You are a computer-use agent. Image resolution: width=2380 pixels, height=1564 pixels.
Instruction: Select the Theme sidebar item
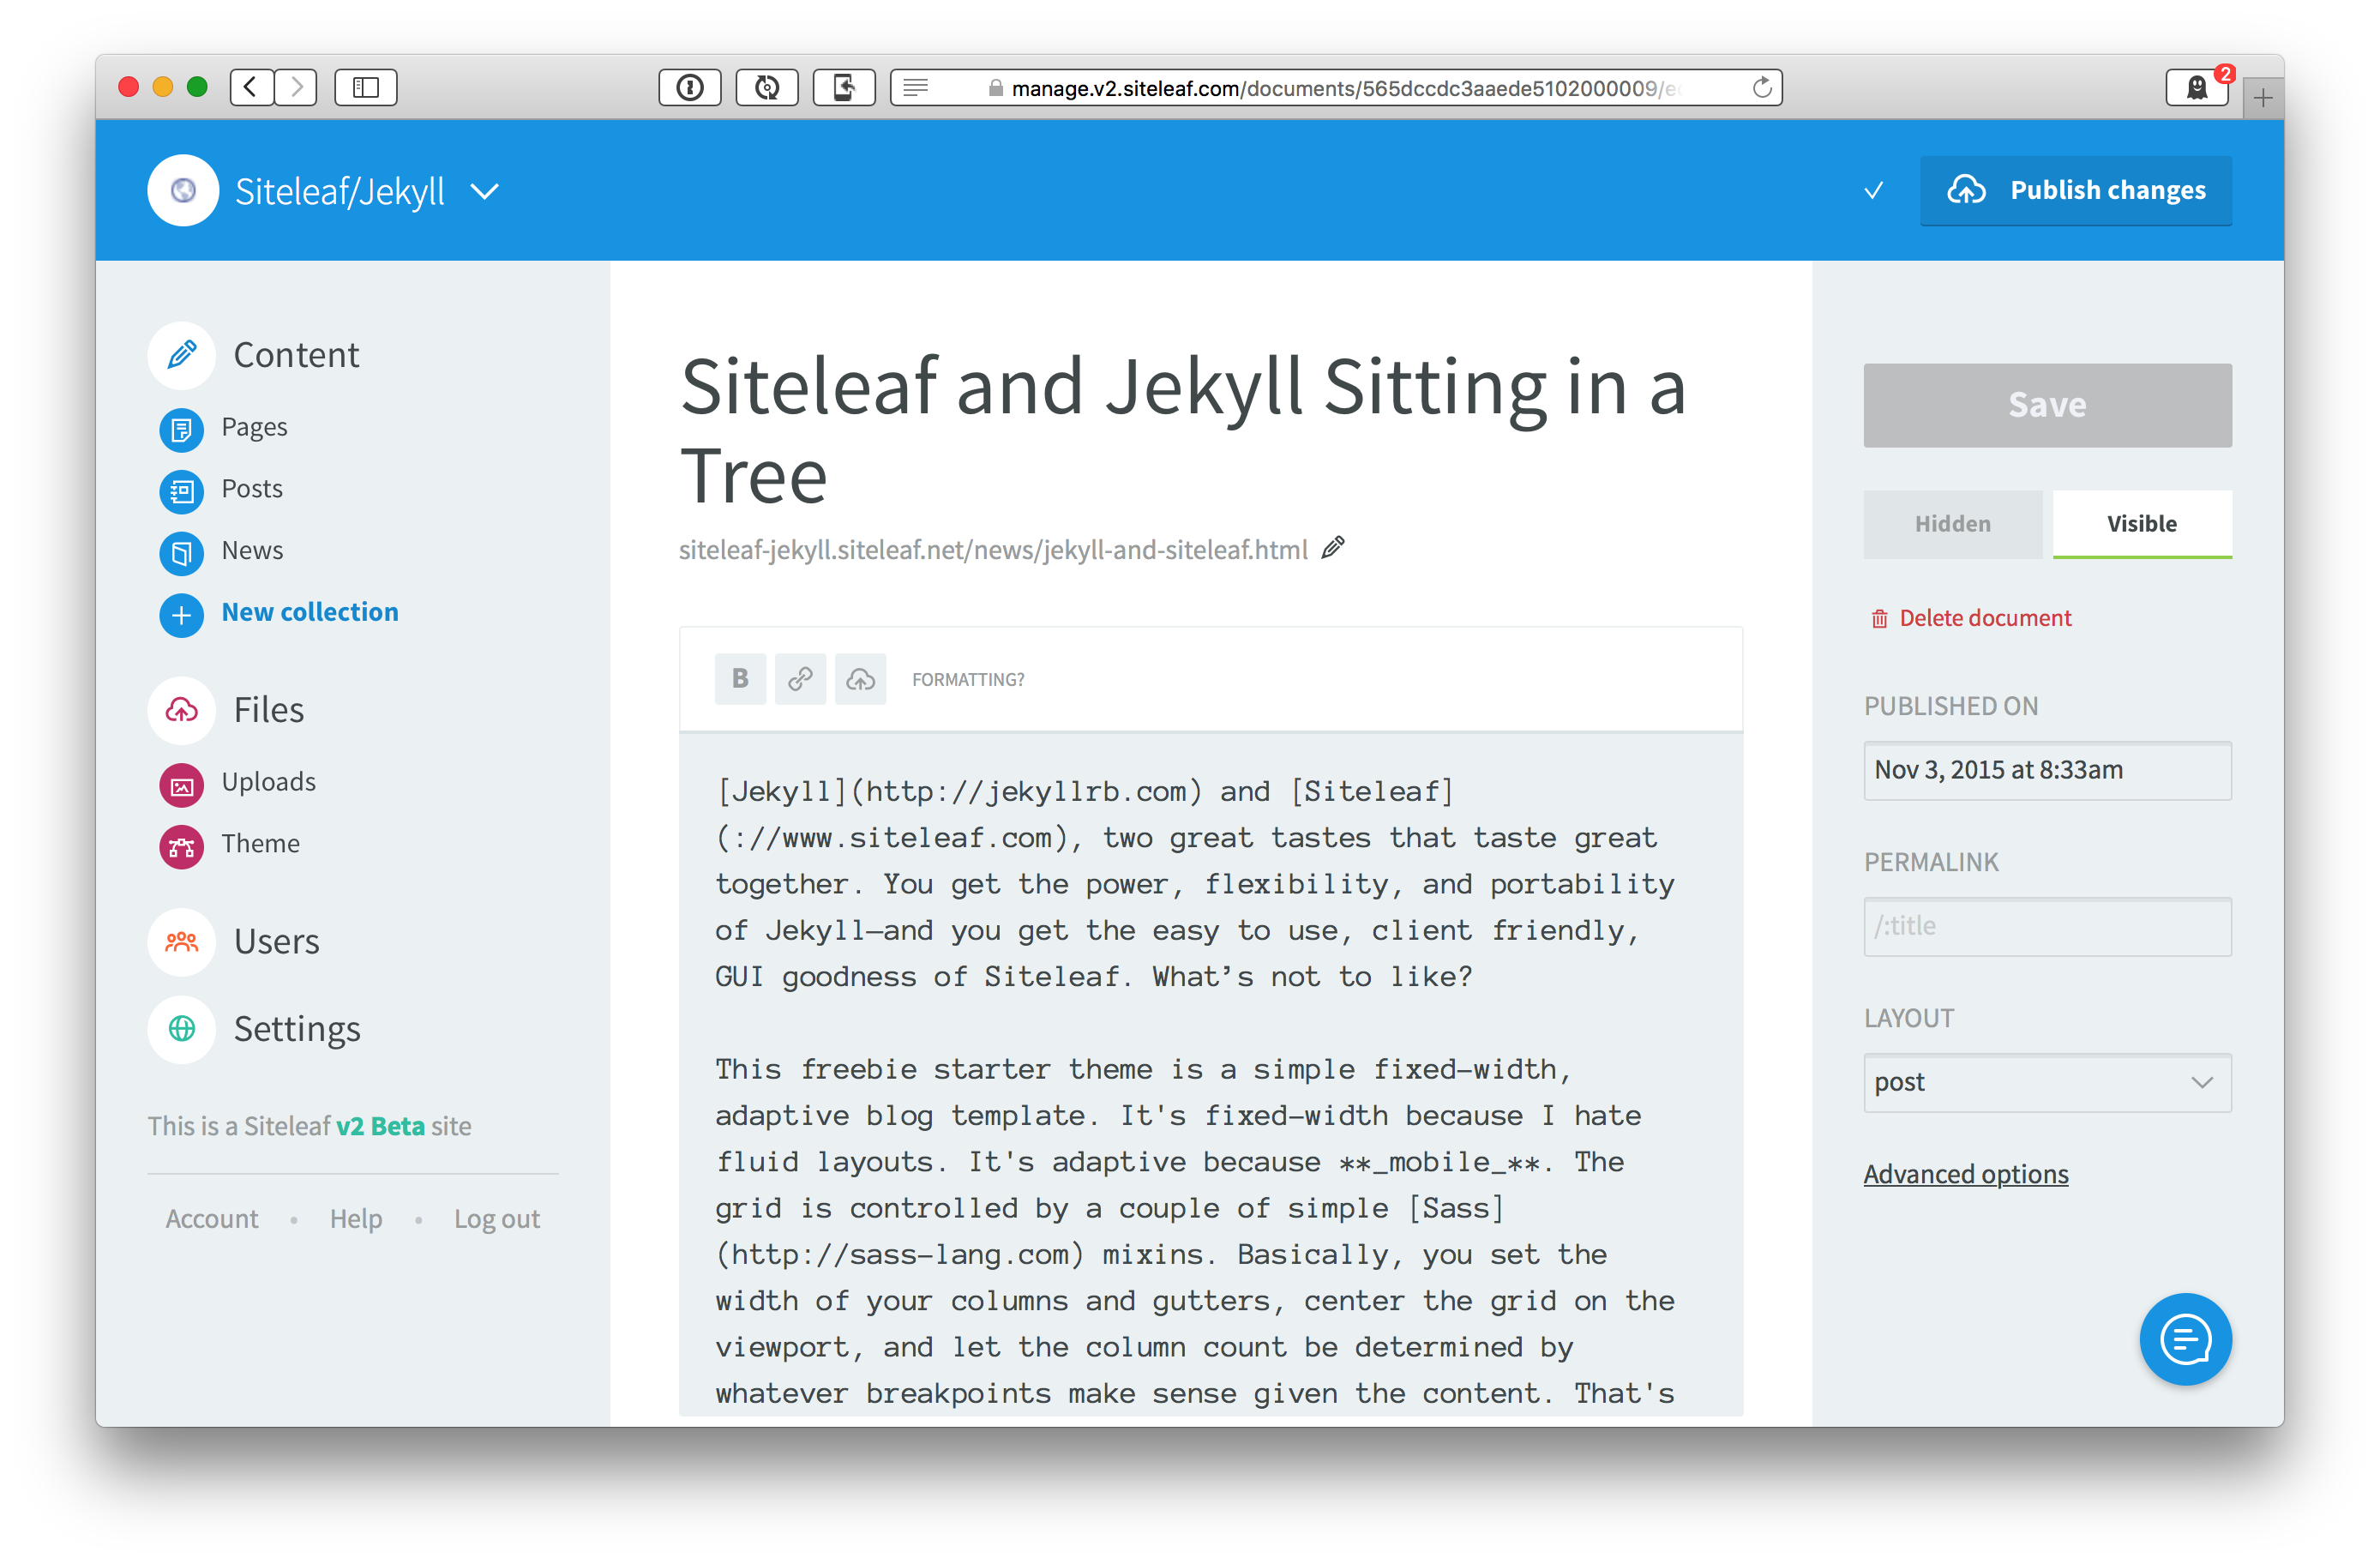pos(260,845)
